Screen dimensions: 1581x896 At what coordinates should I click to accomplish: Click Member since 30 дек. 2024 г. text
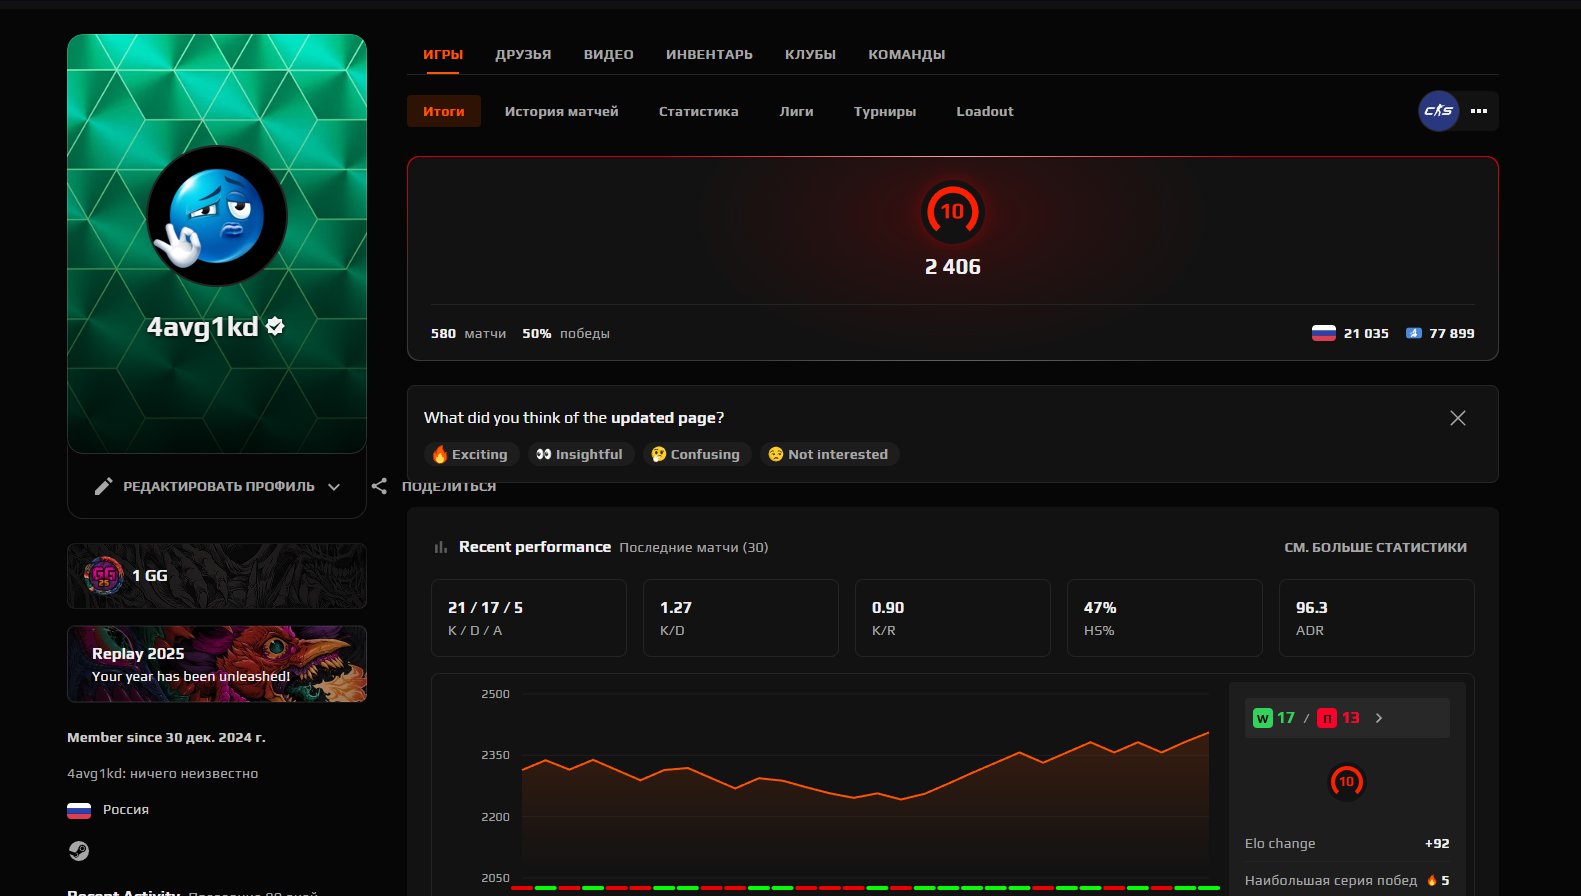click(x=166, y=737)
